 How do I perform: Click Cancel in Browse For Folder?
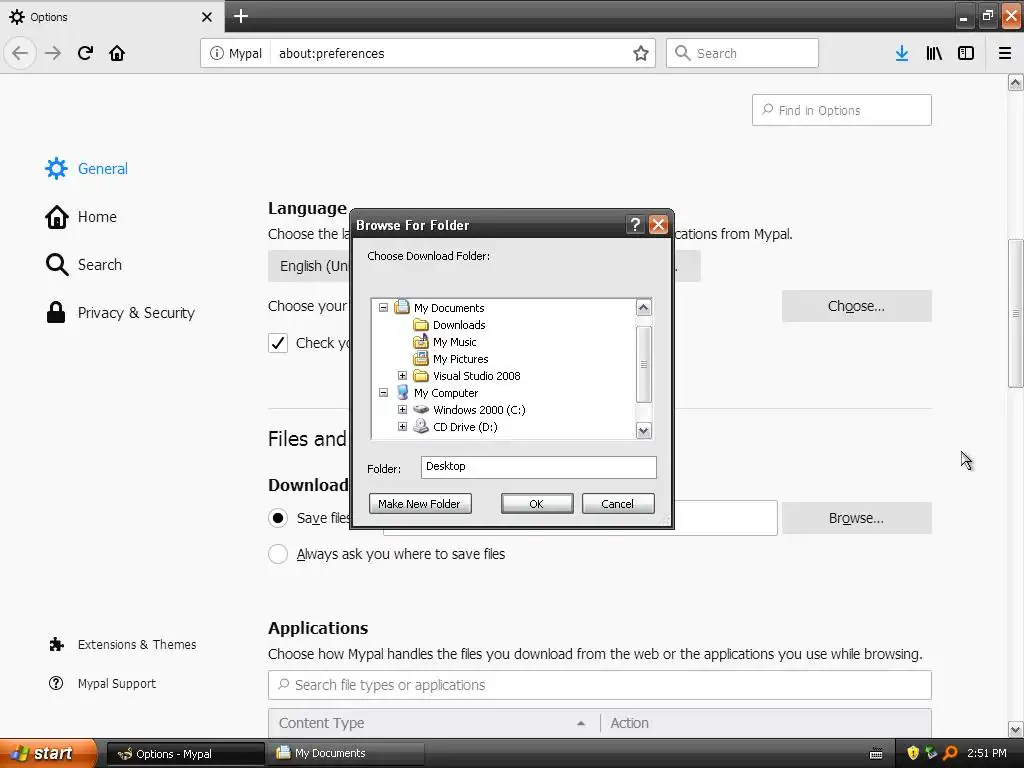point(618,504)
